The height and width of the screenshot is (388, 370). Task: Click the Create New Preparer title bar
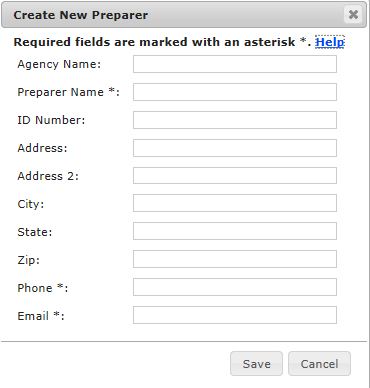click(x=184, y=15)
